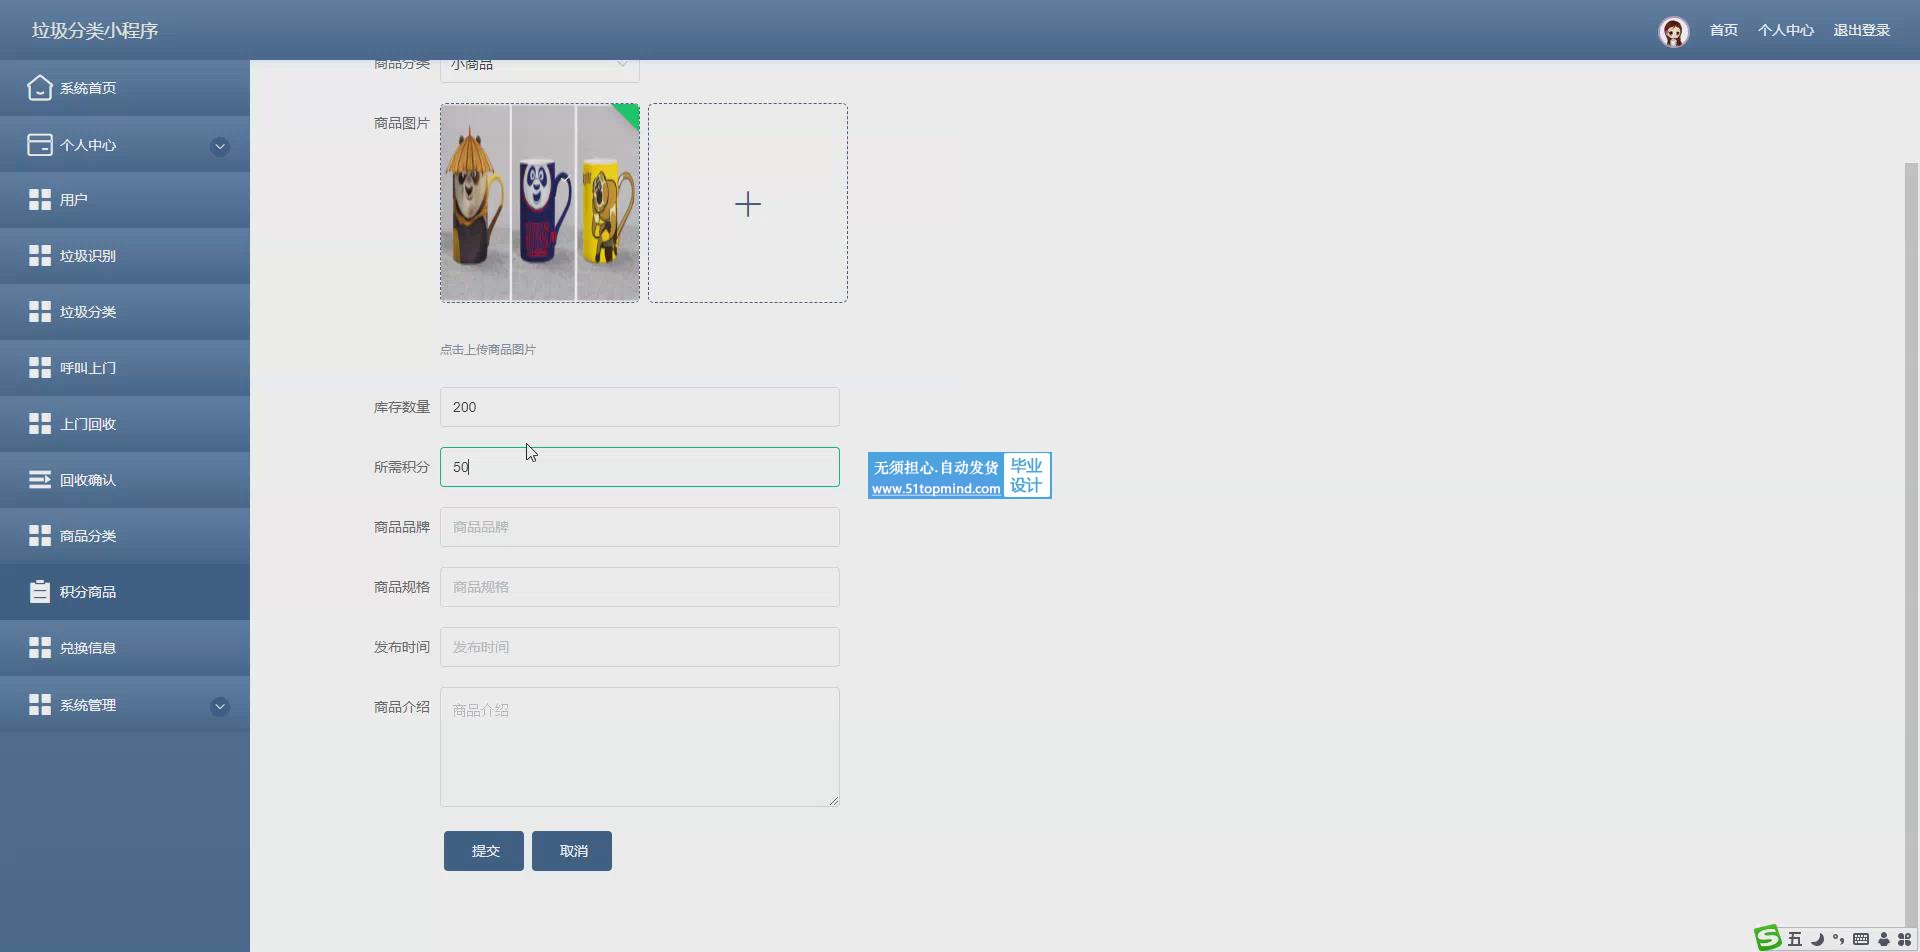Click the user avatar in top bar
This screenshot has height=952, width=1920.
pos(1673,31)
